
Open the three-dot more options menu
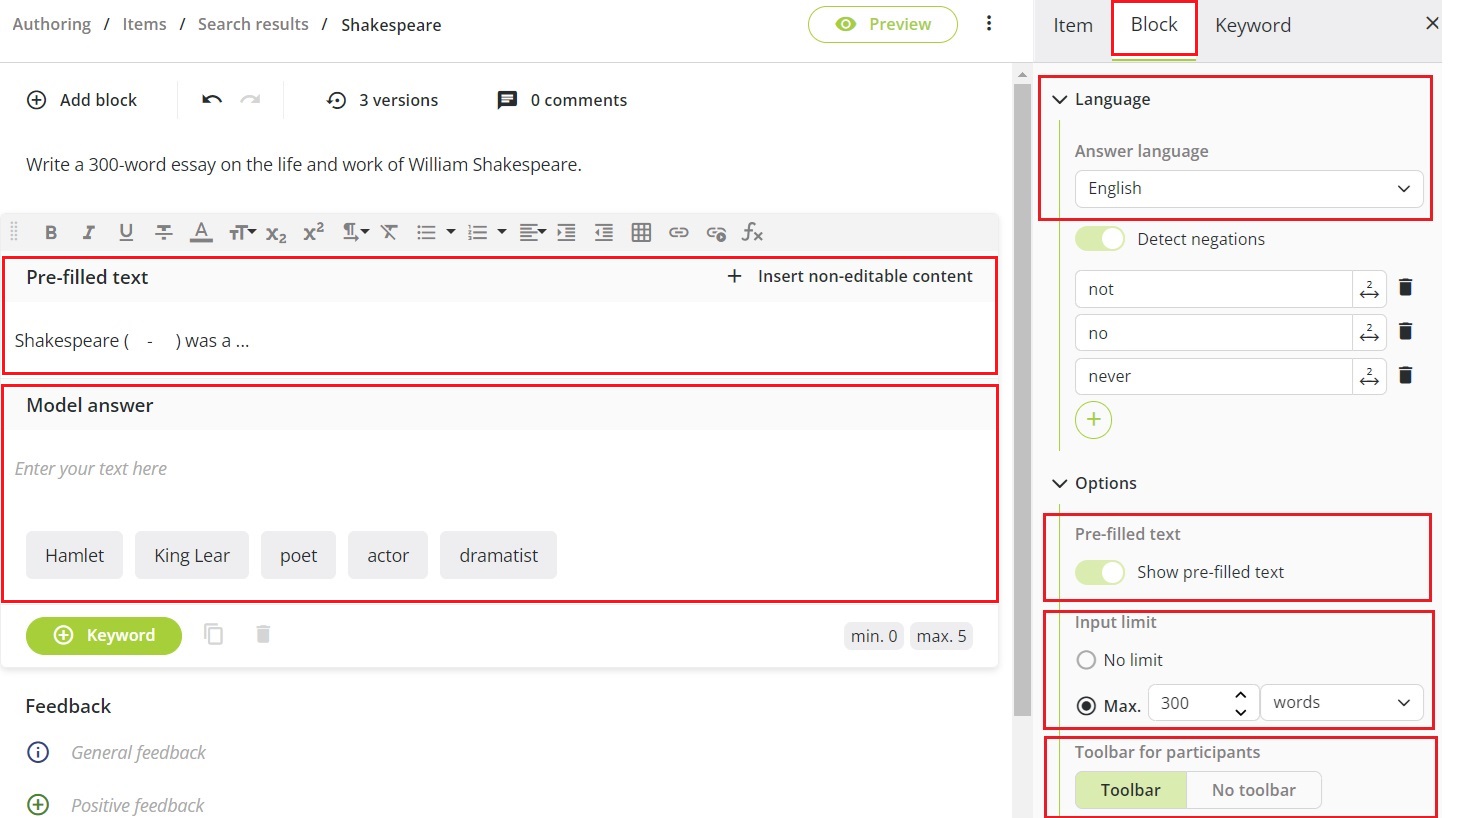pyautogui.click(x=989, y=23)
